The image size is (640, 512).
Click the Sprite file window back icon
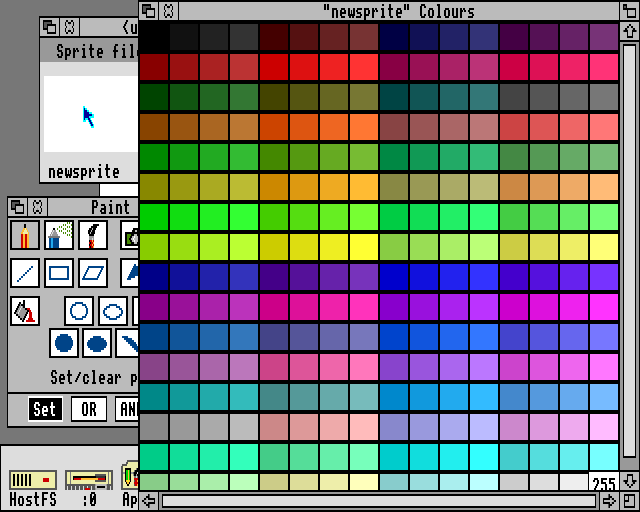(50, 27)
